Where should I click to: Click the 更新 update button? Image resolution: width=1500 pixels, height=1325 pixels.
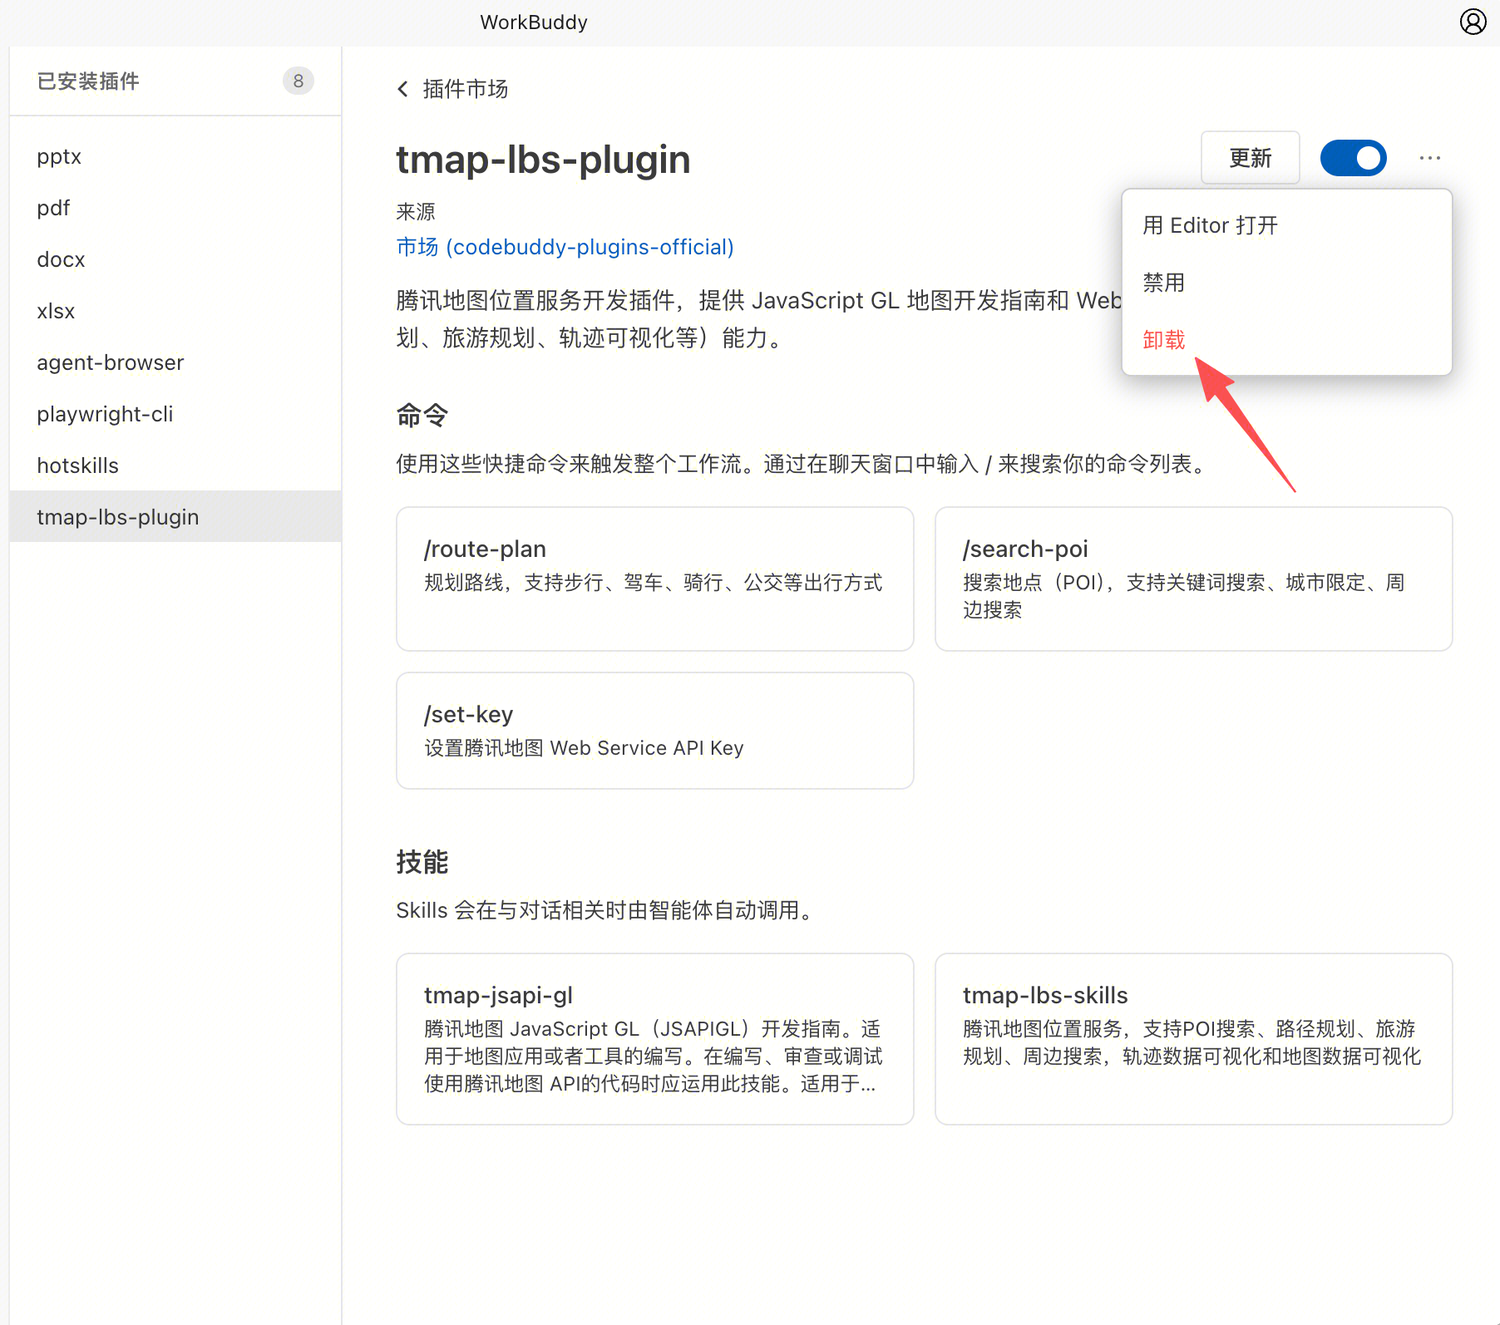(1250, 158)
